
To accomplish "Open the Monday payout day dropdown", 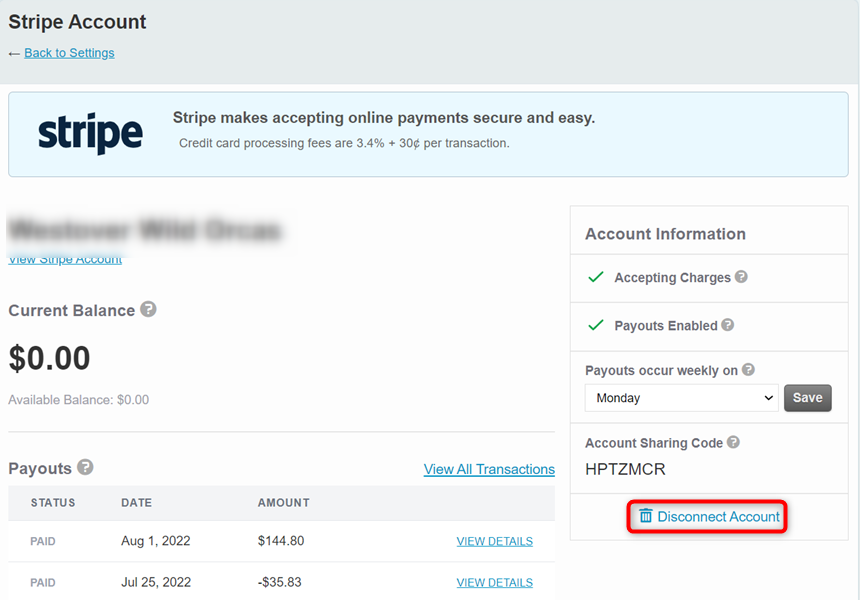I will [681, 398].
